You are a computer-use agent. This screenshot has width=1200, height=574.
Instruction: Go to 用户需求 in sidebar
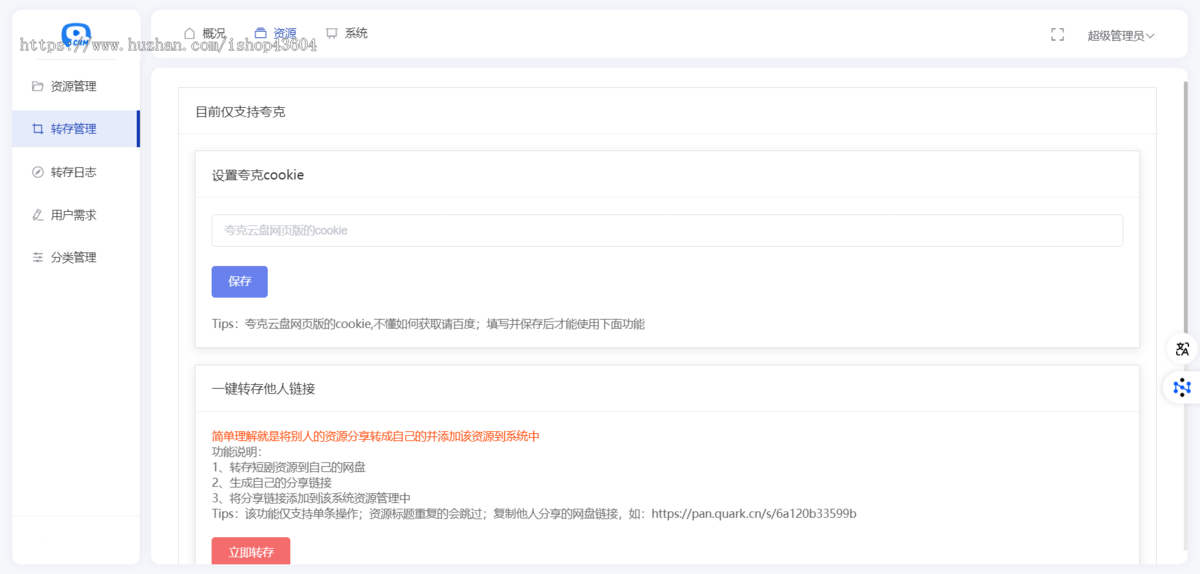[76, 215]
